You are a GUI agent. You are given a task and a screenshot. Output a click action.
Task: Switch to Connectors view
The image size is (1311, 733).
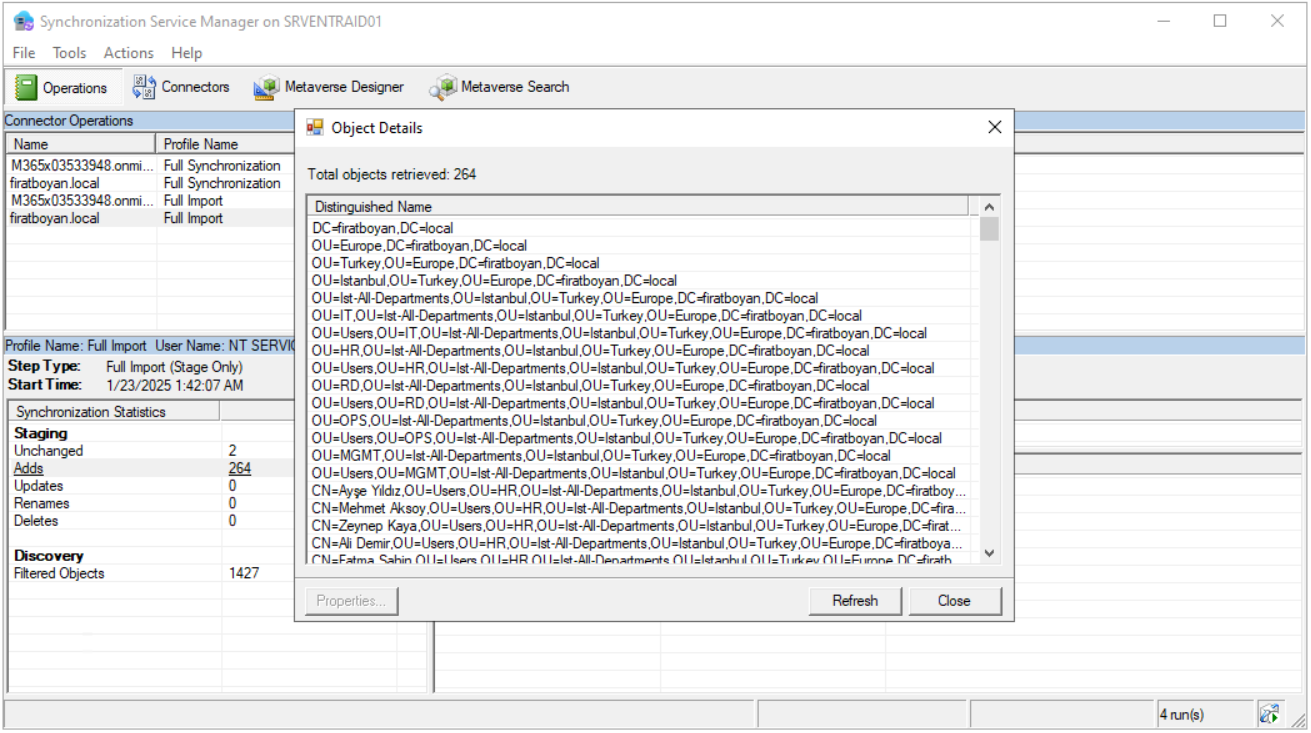(181, 87)
